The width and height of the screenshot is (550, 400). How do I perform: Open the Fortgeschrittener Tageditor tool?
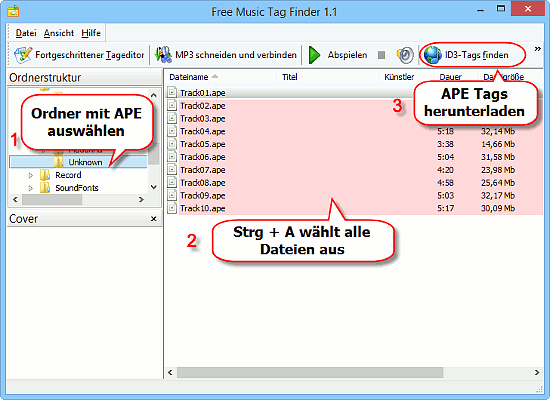[x=79, y=55]
